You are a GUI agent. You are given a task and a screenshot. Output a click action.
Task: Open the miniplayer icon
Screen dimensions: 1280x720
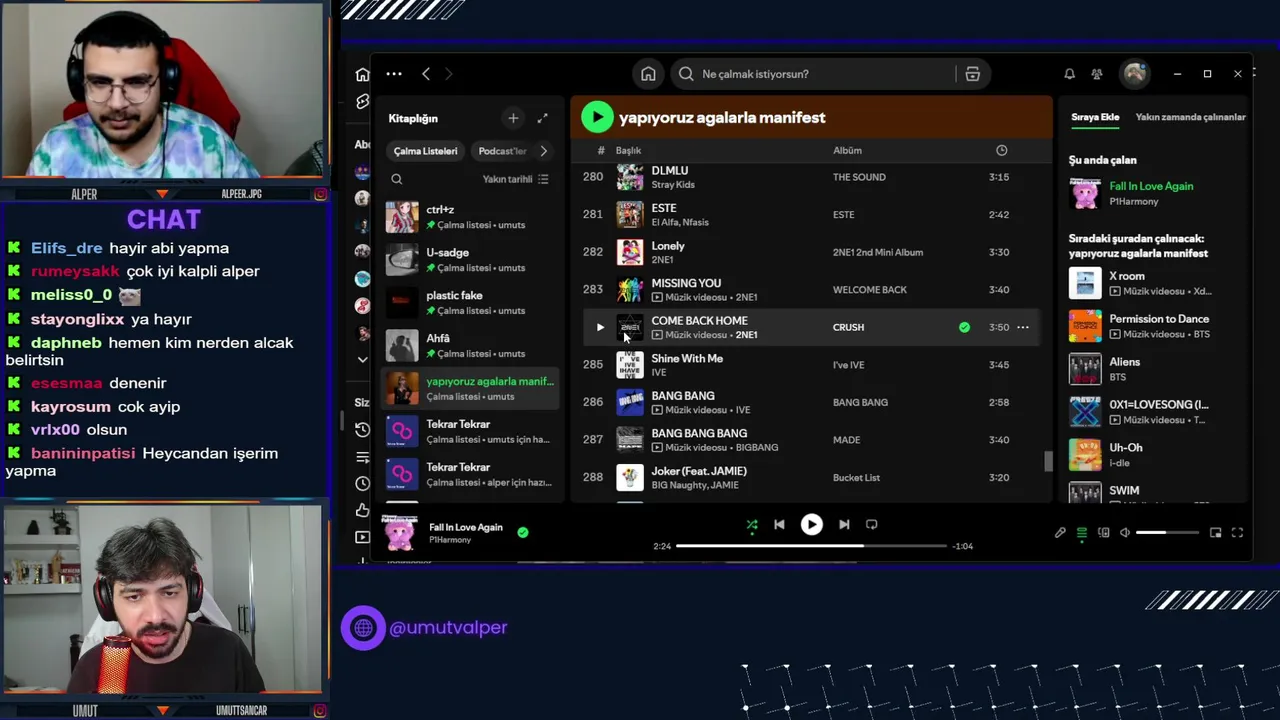1215,533
